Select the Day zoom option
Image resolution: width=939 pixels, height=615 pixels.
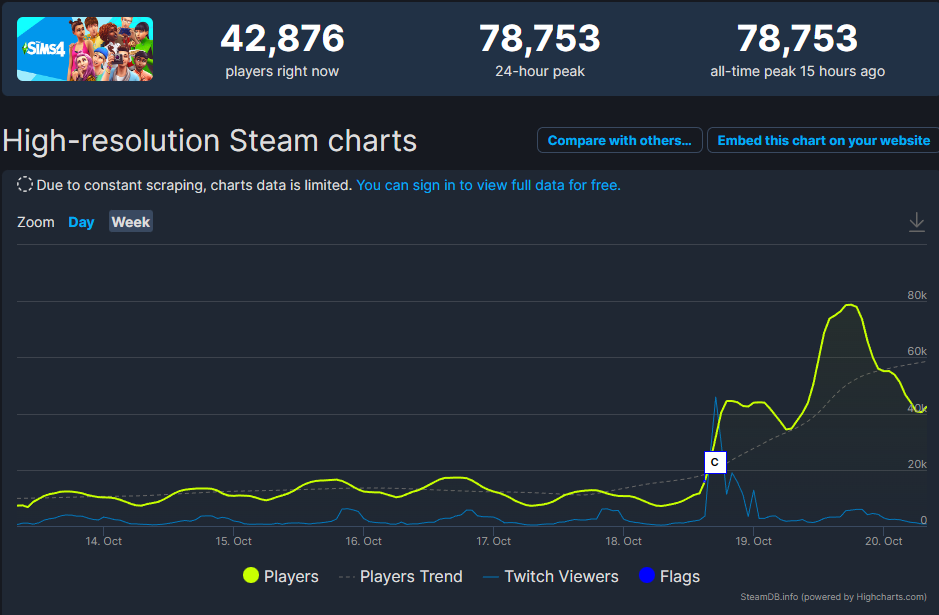tap(81, 222)
